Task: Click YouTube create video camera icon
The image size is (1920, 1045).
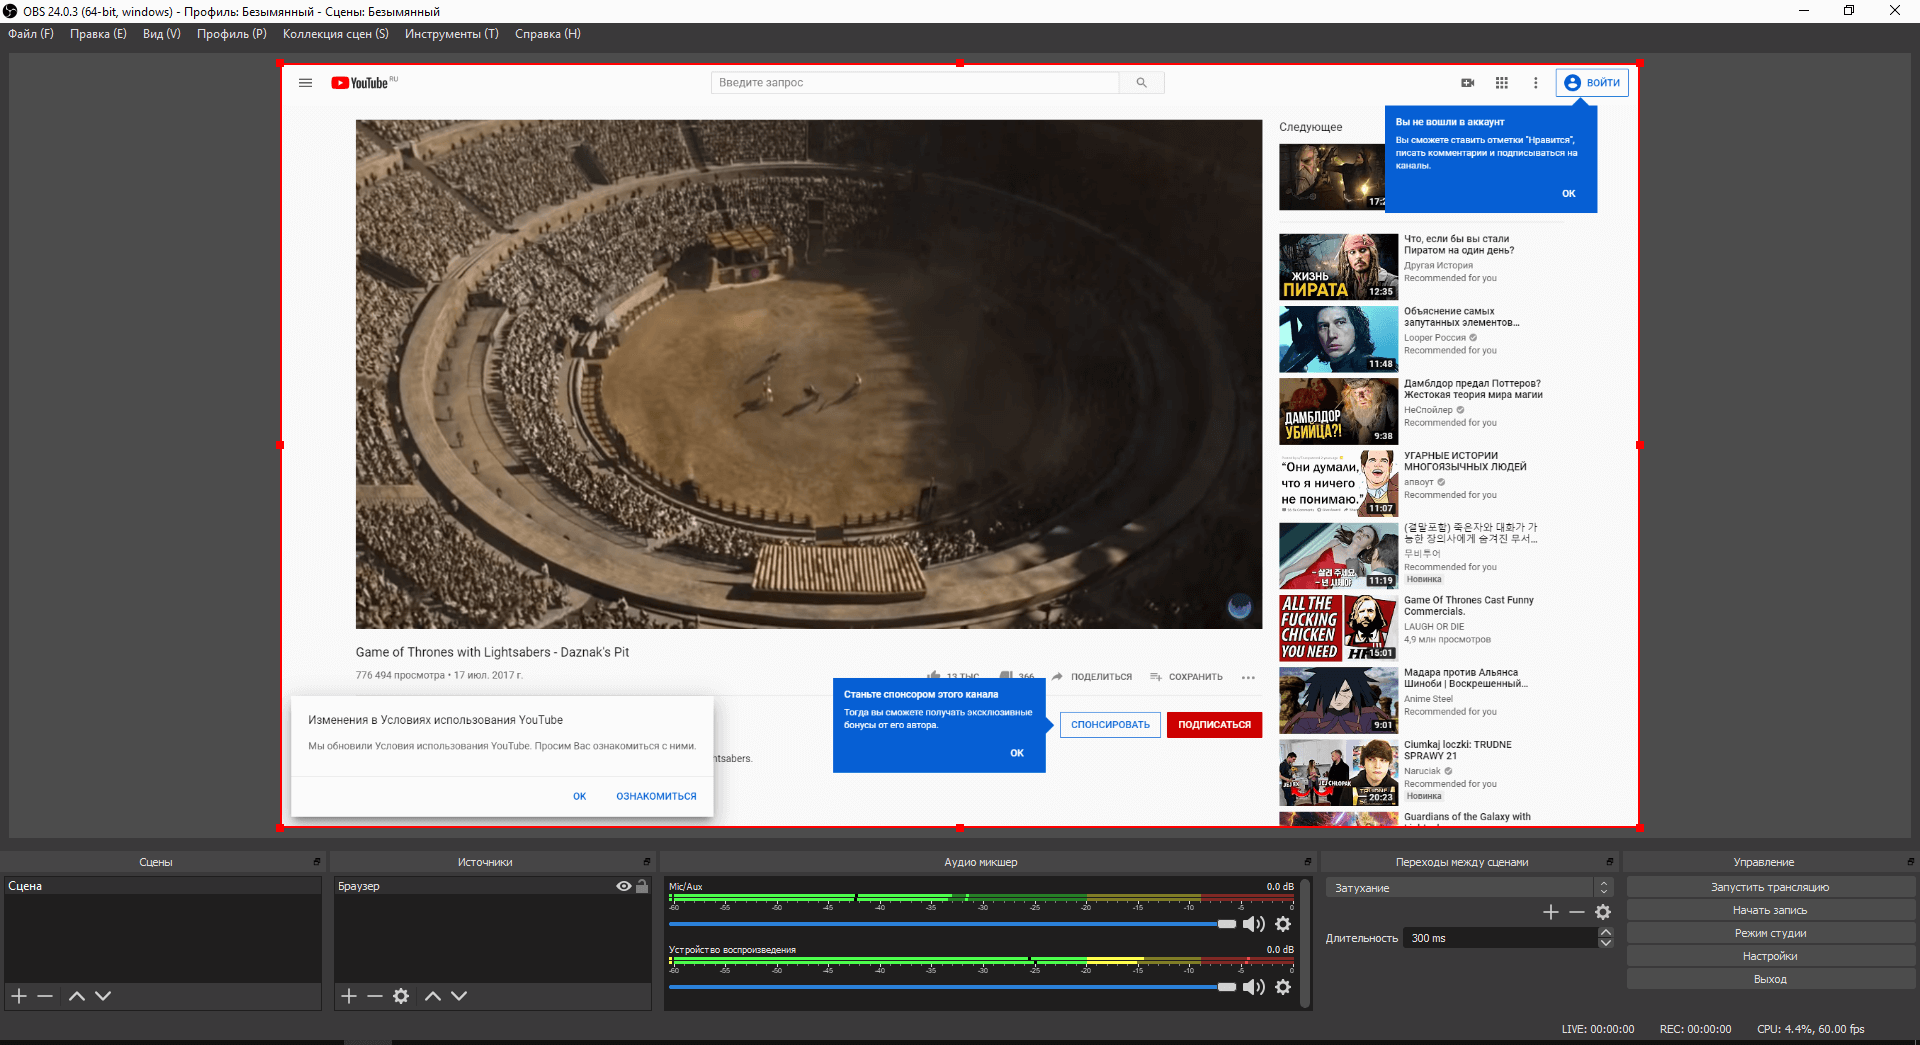Action: tap(1468, 83)
